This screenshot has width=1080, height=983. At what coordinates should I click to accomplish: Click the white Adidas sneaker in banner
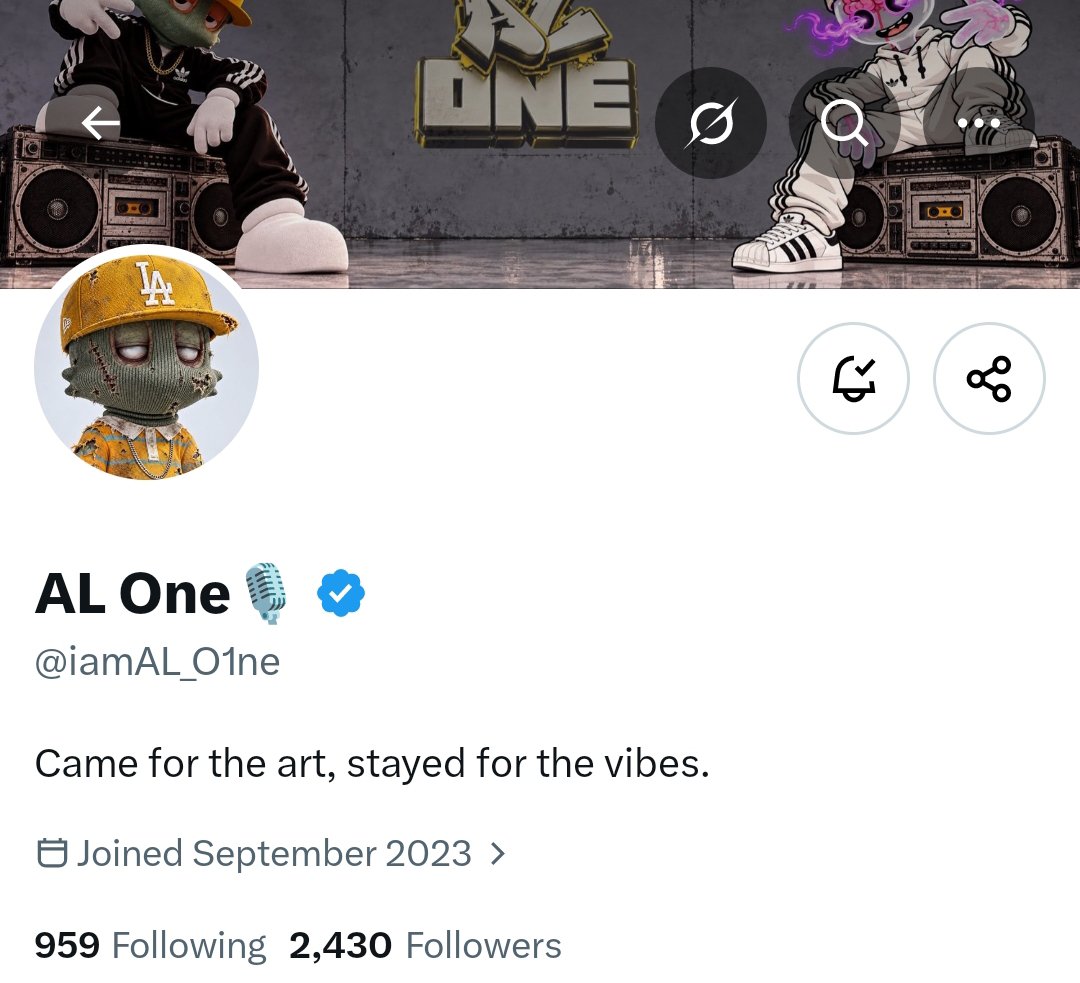[787, 245]
